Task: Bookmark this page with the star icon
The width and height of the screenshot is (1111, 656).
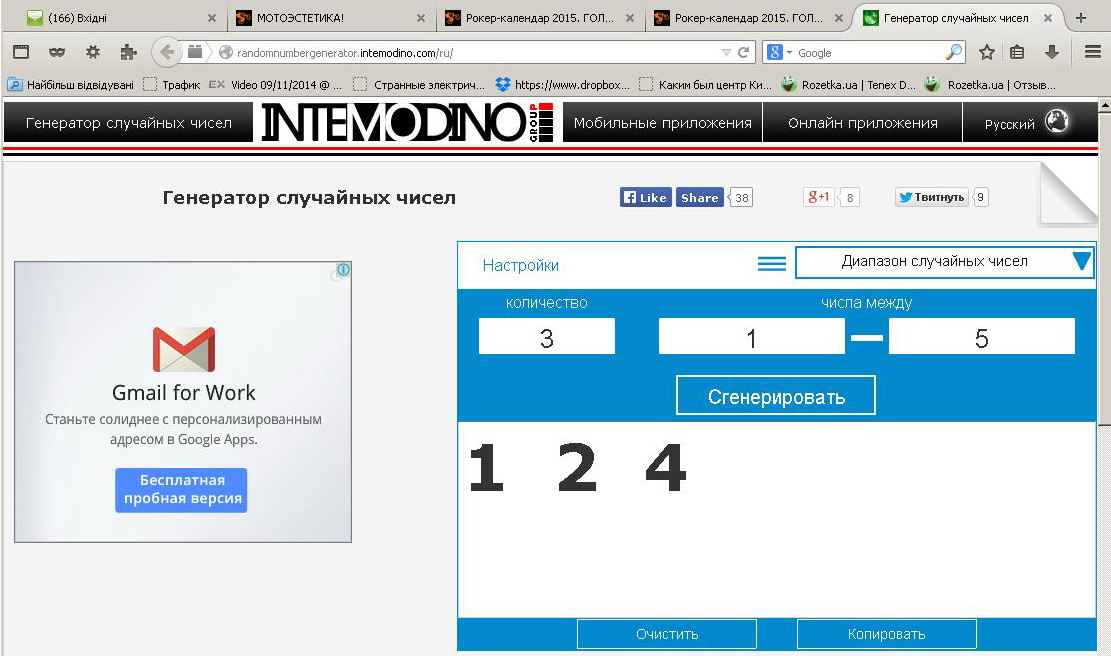Action: click(x=986, y=52)
